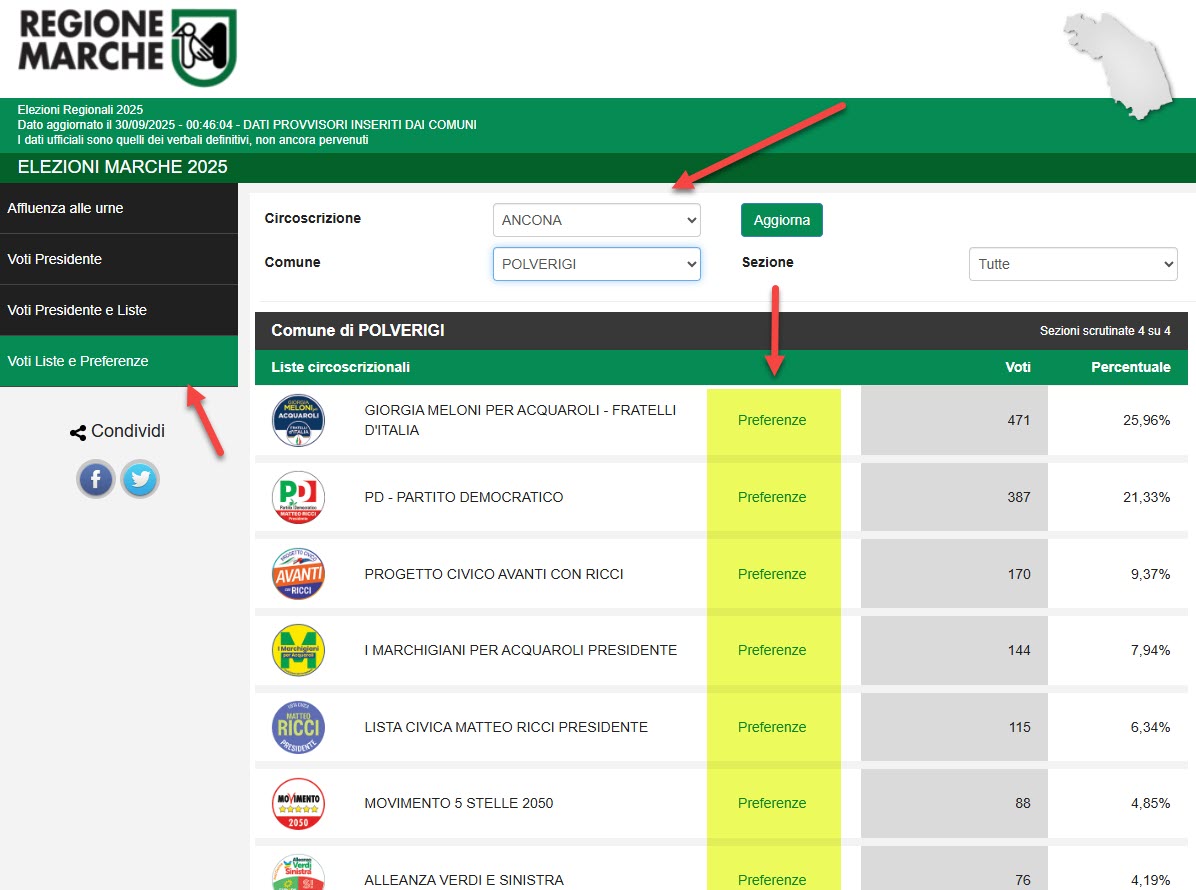Viewport: 1196px width, 890px height.
Task: Click the Voti column header
Action: pyautogui.click(x=1018, y=367)
